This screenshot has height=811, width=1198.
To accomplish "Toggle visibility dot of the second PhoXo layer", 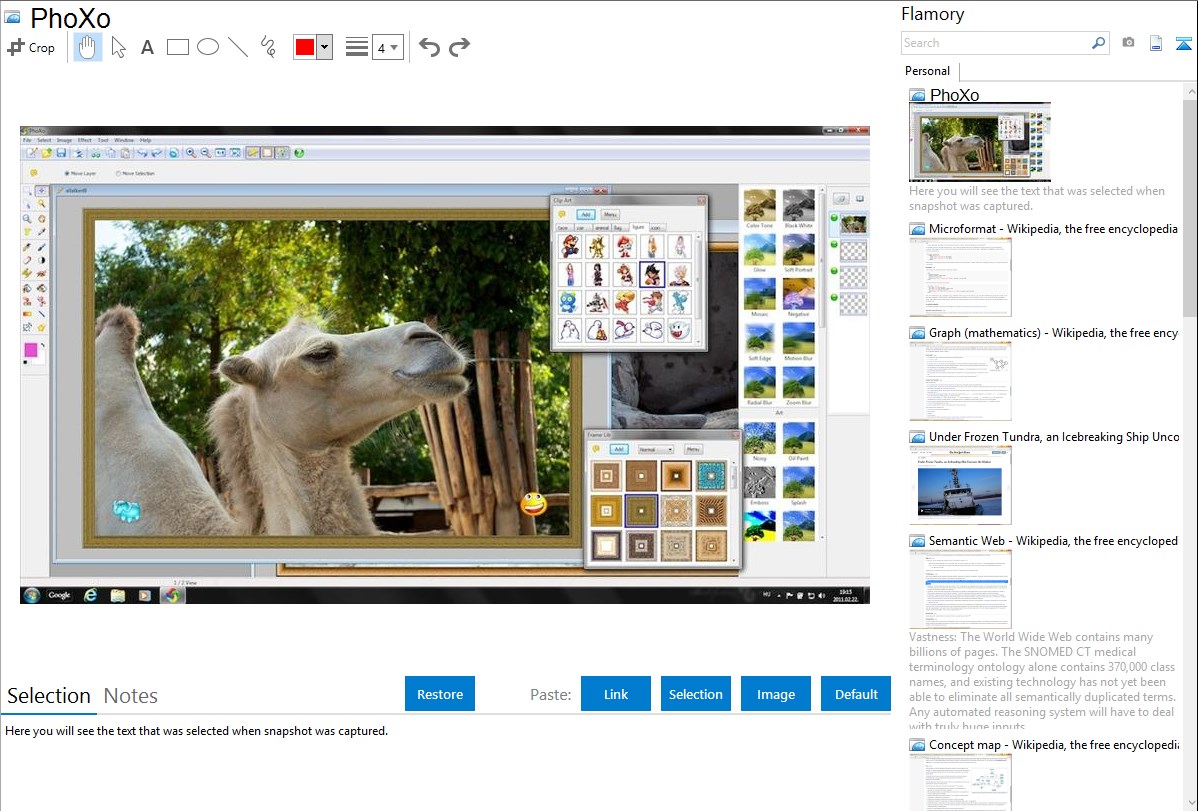I will (834, 245).
